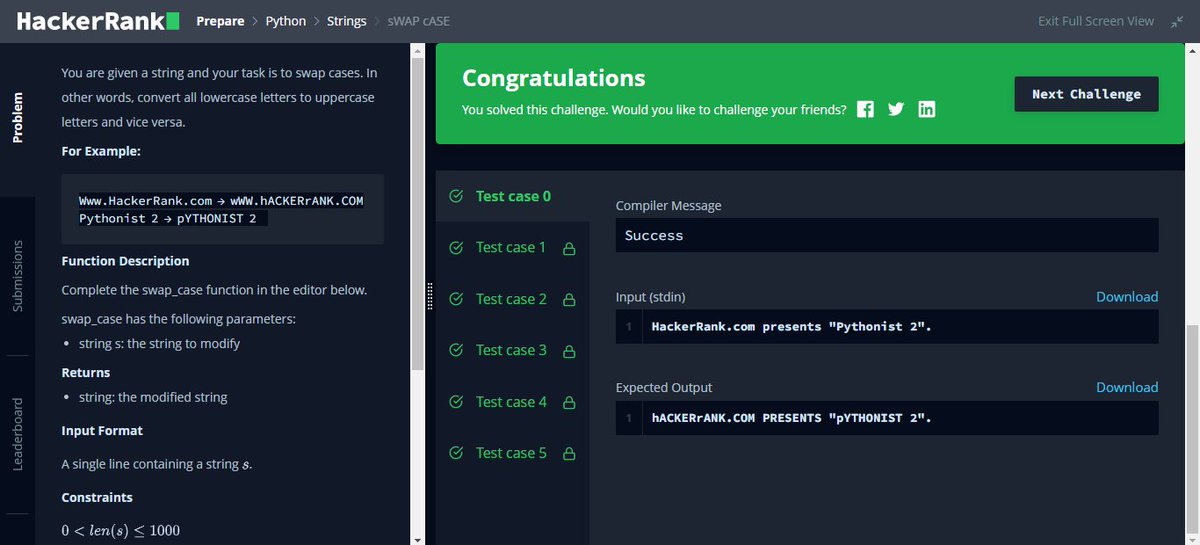Click the Compiler Message Success field
Image resolution: width=1200 pixels, height=545 pixels.
887,235
